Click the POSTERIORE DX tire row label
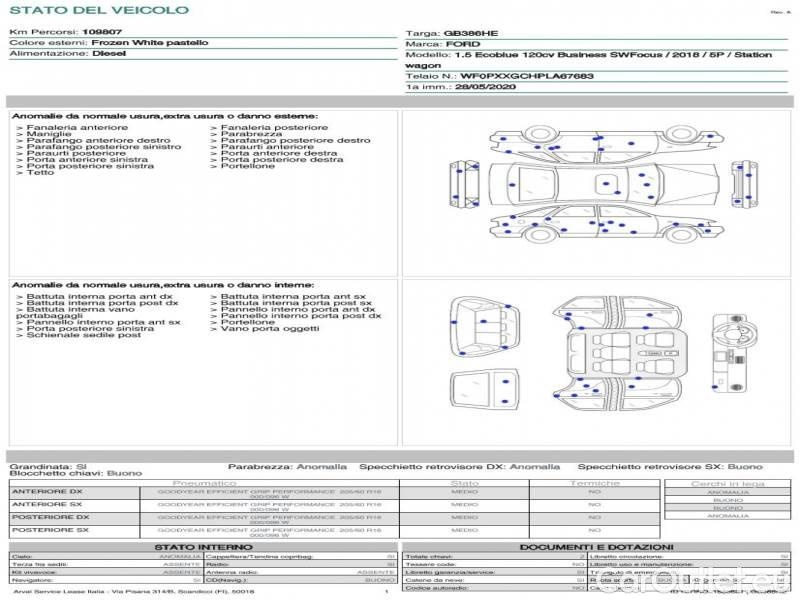 coord(51,517)
